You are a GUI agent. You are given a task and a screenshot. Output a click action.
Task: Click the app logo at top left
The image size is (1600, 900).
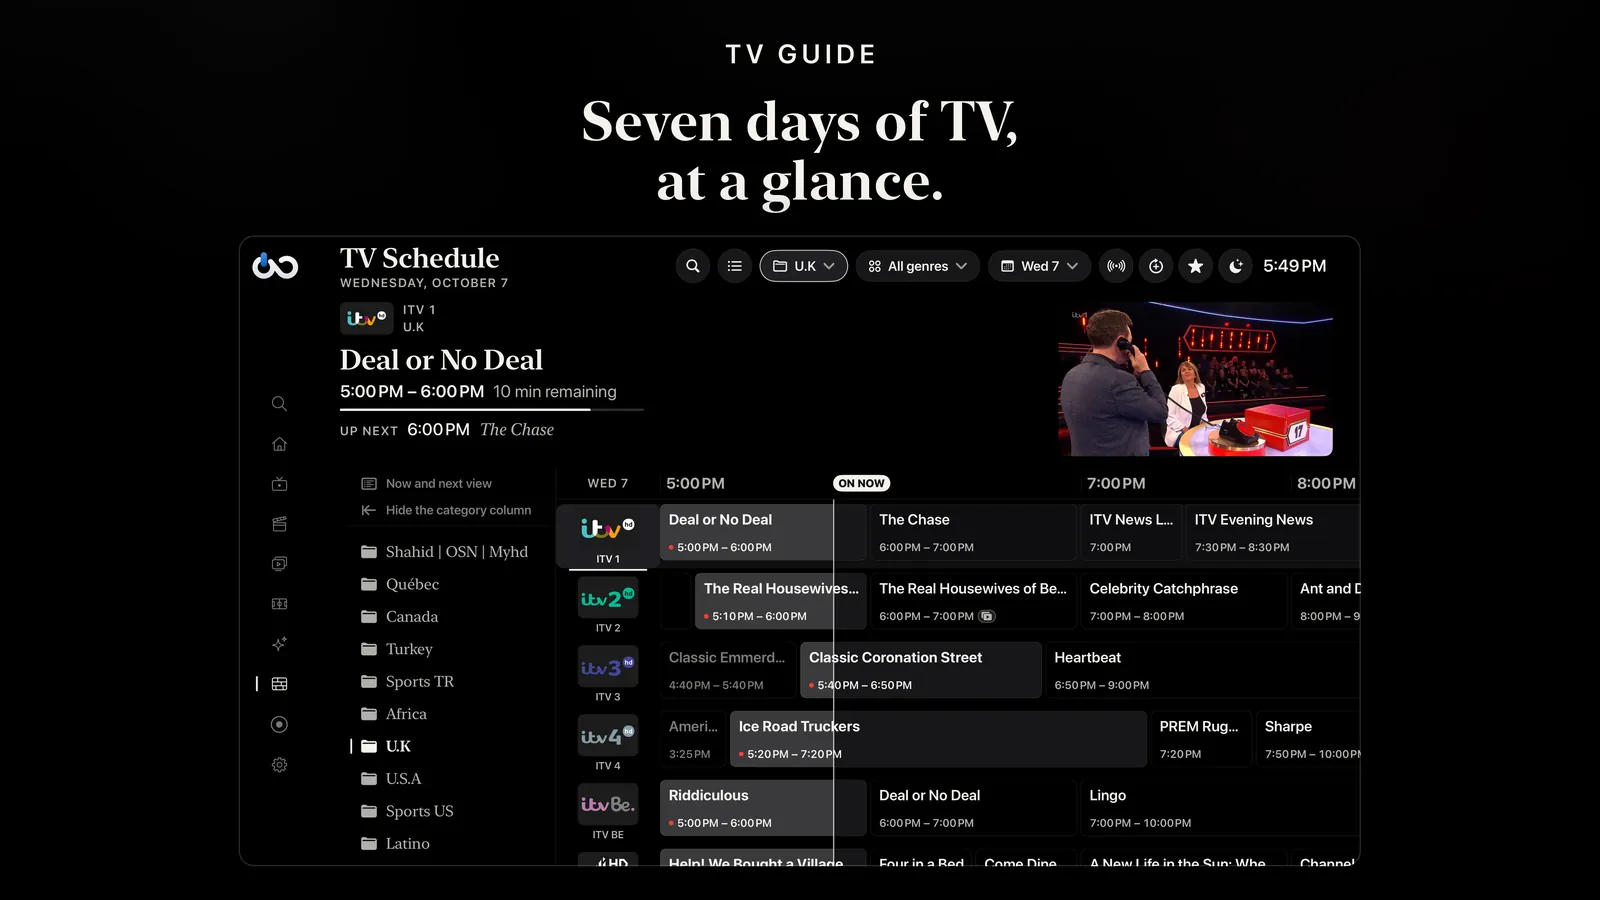(275, 266)
